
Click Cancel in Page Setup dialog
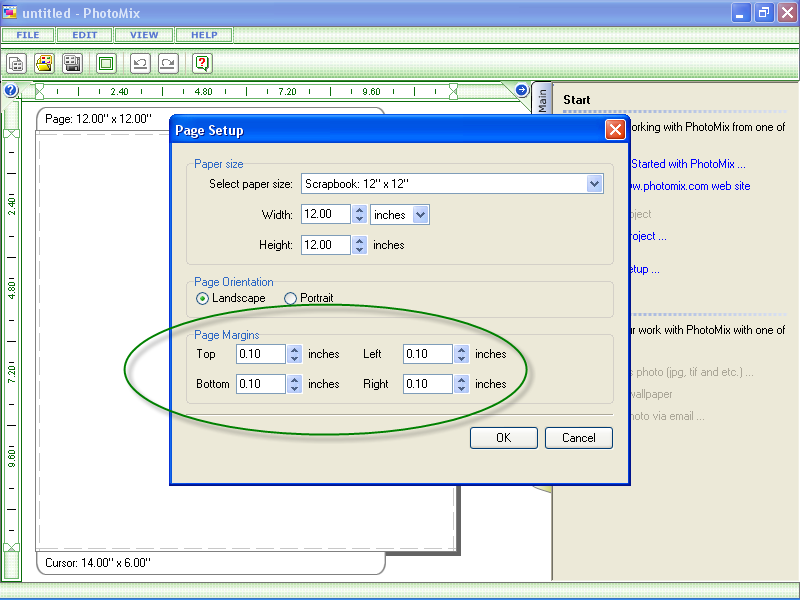pyautogui.click(x=579, y=438)
